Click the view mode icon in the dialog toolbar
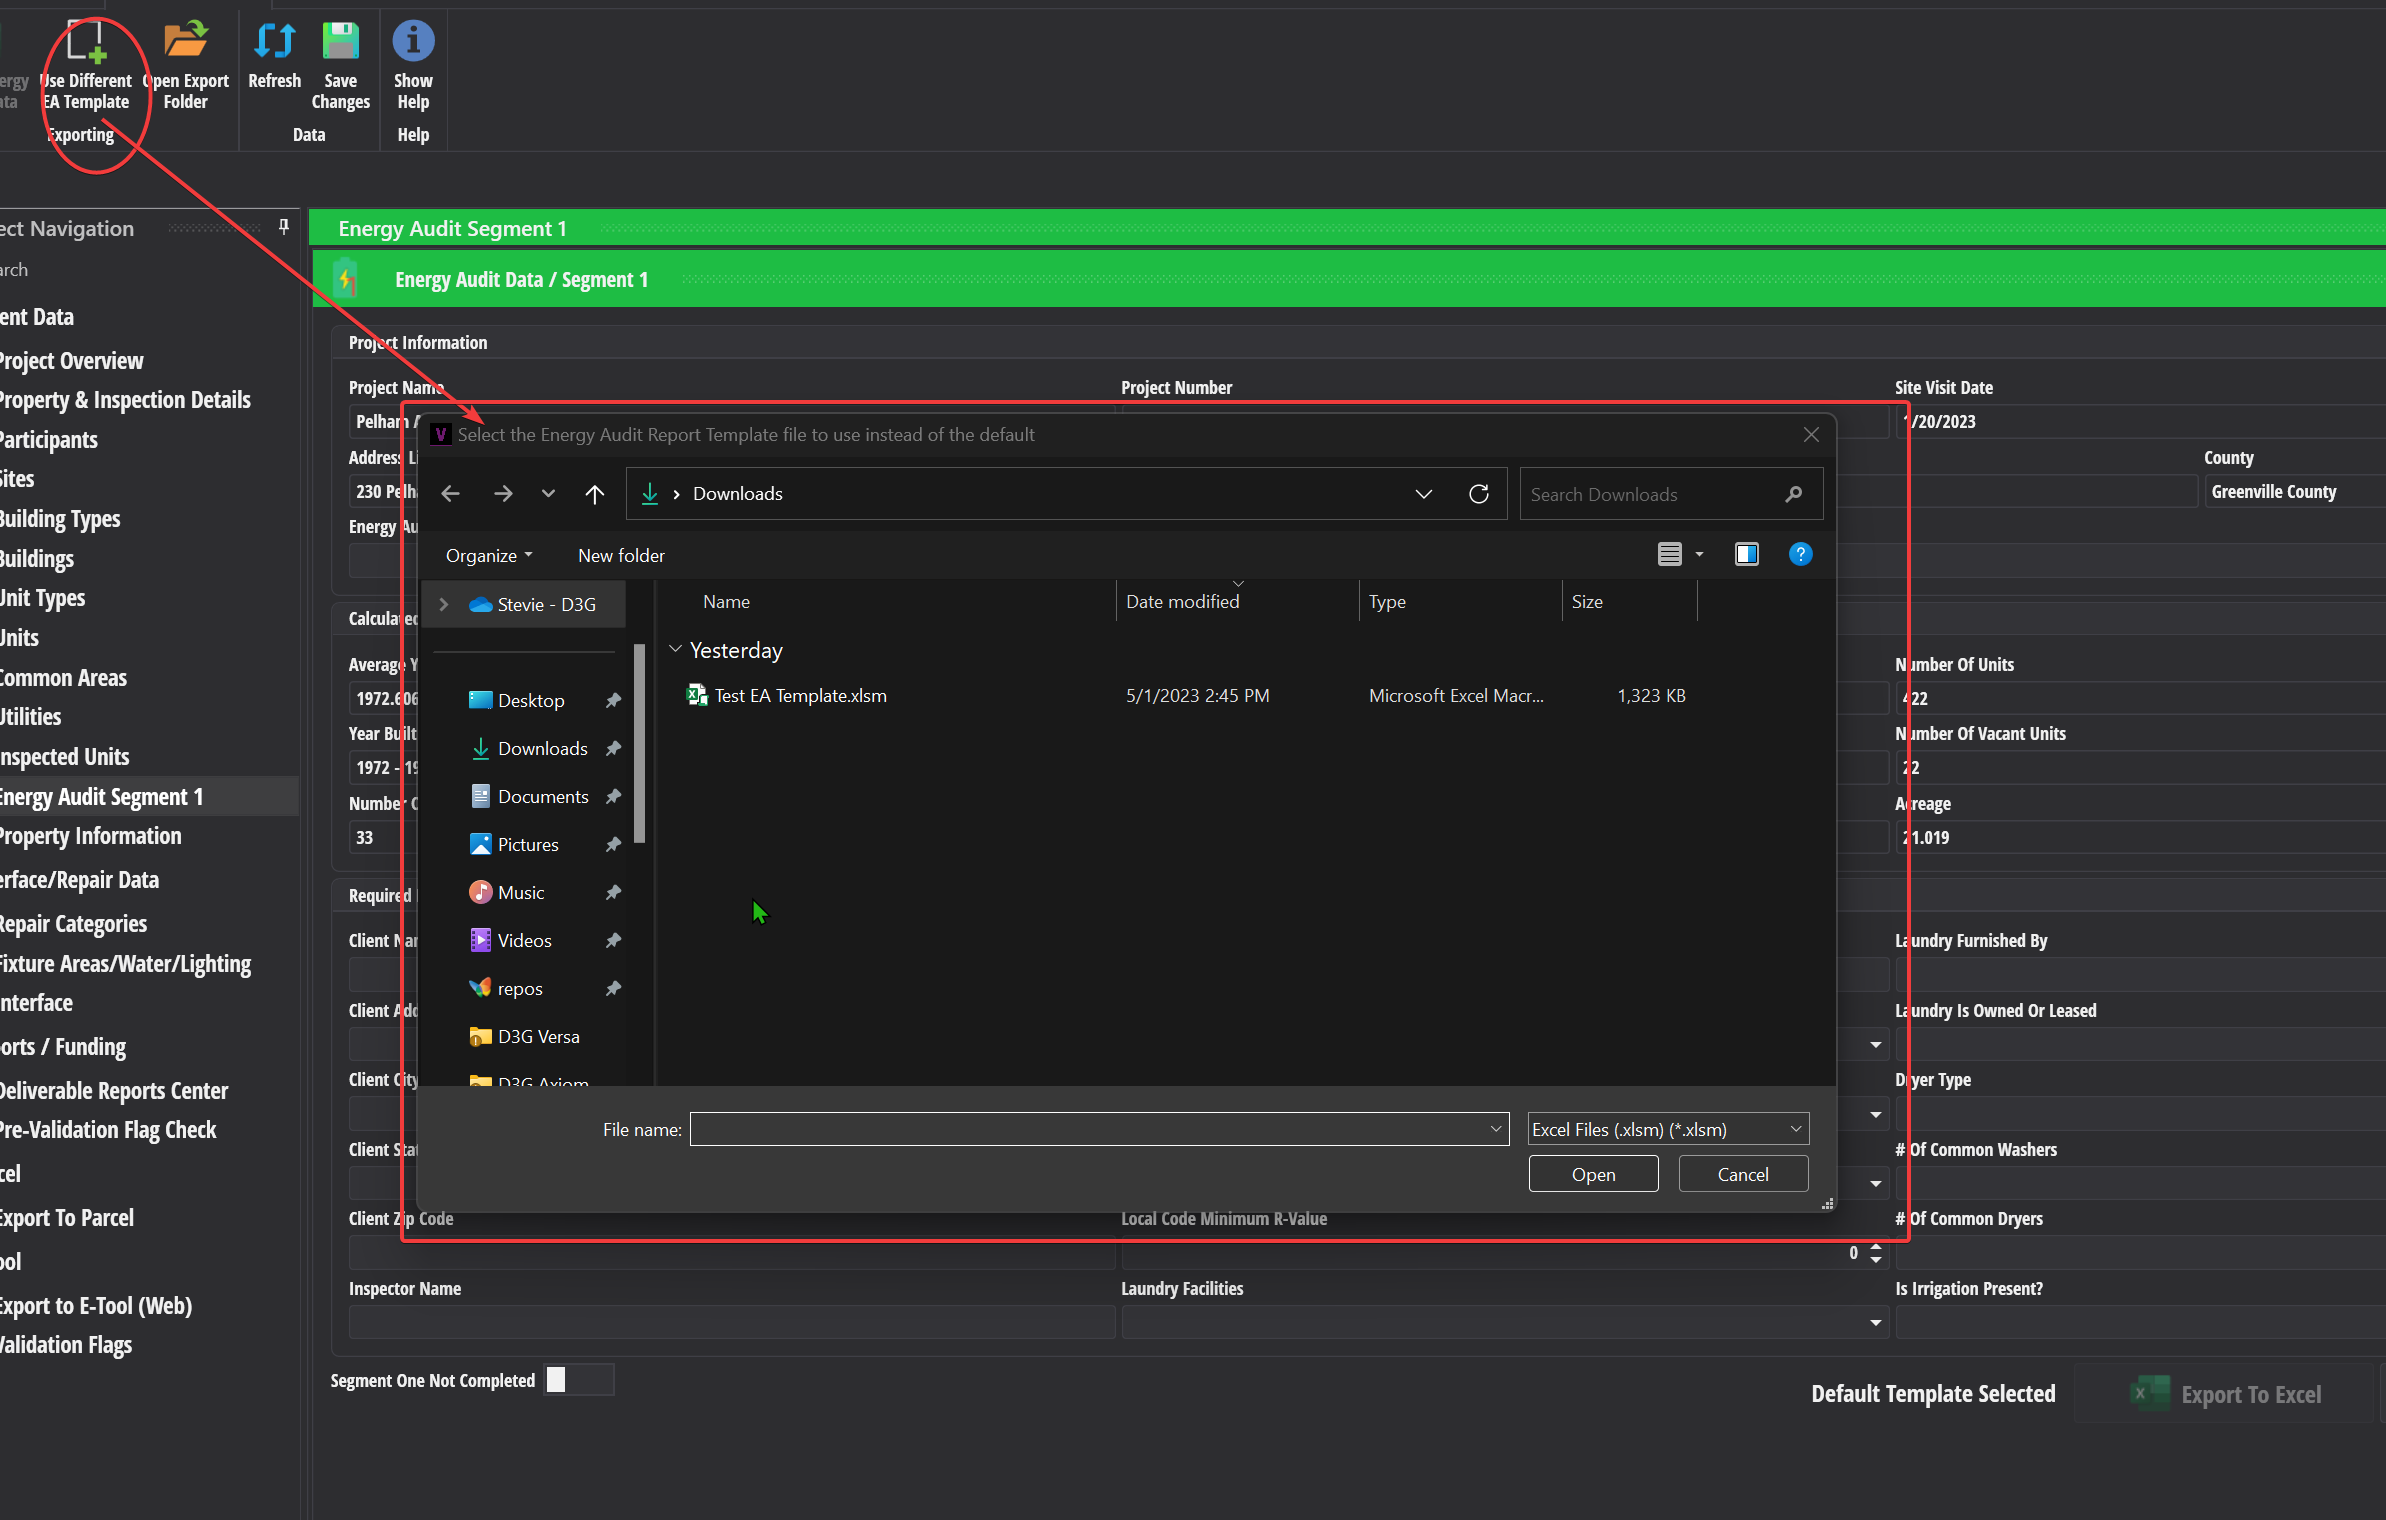The height and width of the screenshot is (1520, 2386). pos(1671,554)
